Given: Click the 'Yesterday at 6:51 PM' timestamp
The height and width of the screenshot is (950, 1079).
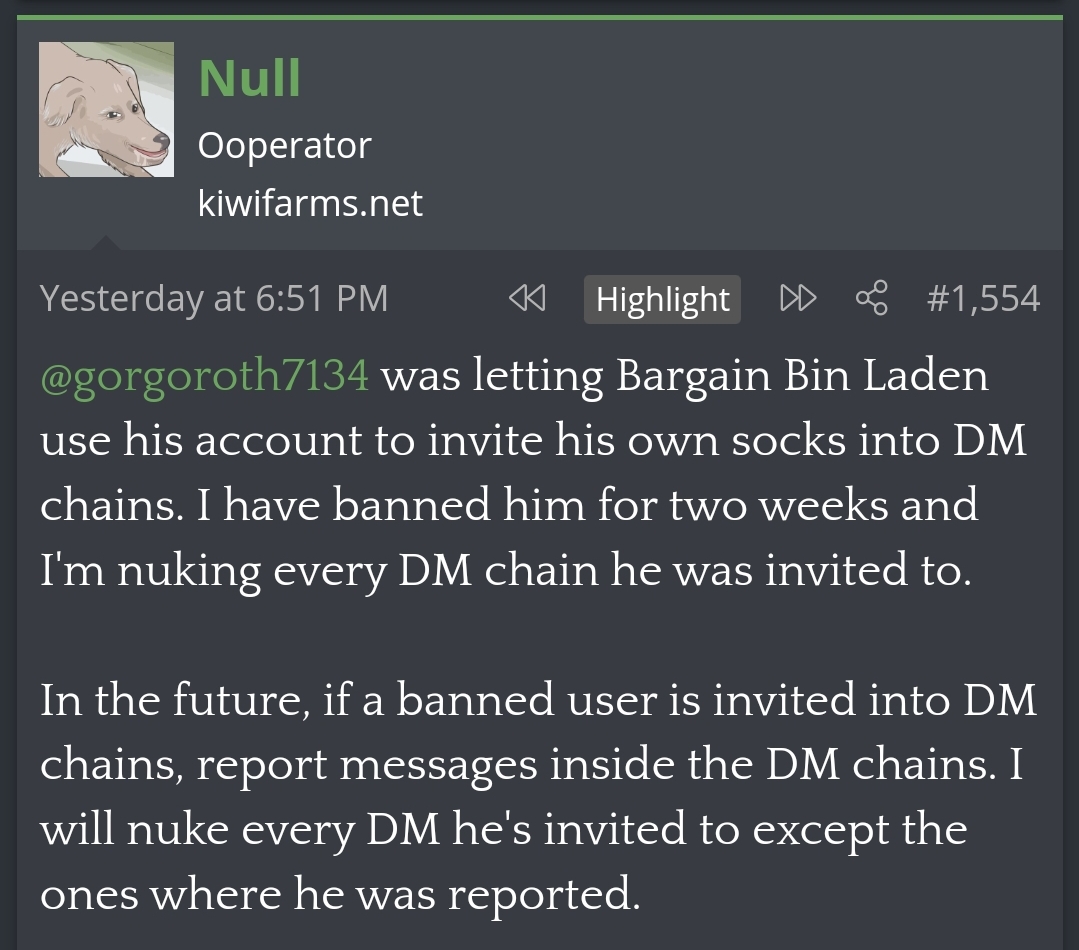Looking at the screenshot, I should pos(213,299).
